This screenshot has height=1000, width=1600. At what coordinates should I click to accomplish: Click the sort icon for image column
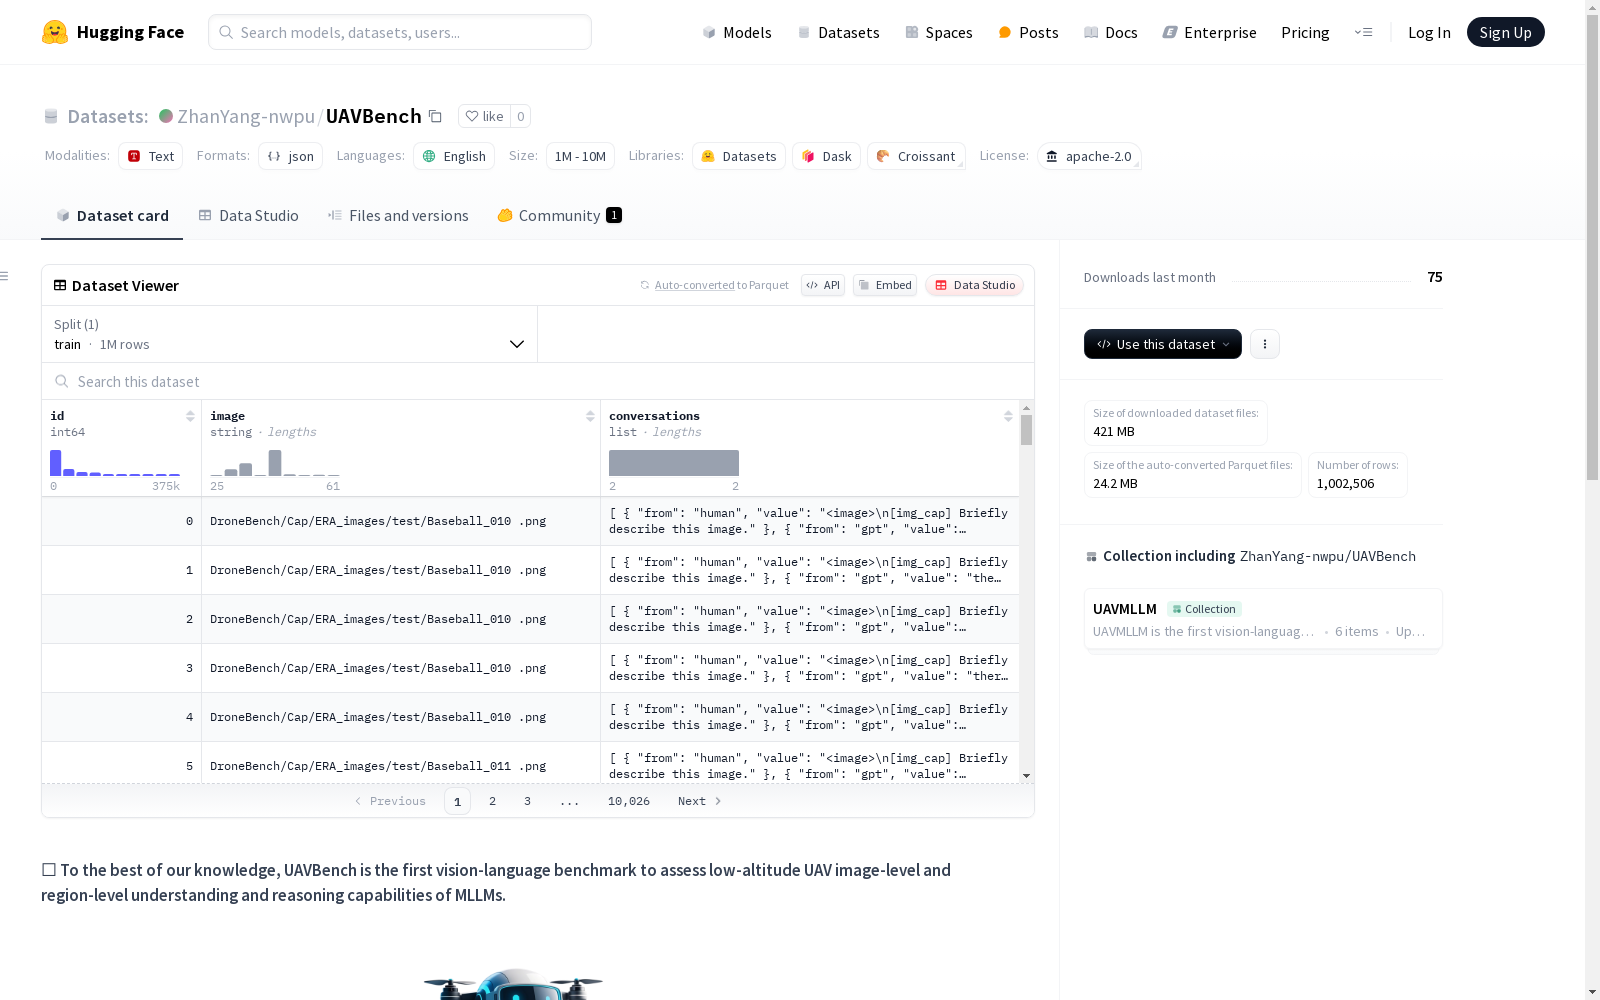(x=590, y=416)
